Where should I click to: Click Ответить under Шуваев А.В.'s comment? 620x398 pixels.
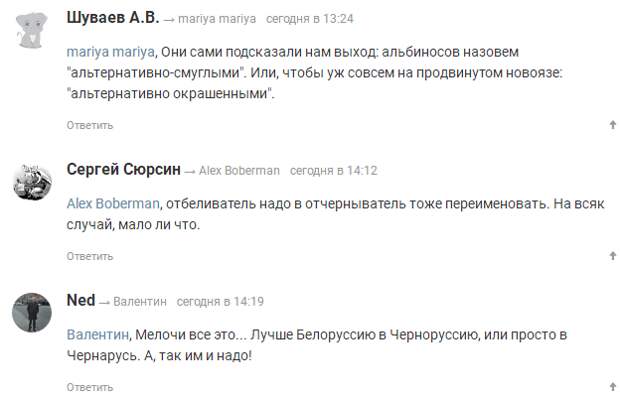click(x=90, y=125)
